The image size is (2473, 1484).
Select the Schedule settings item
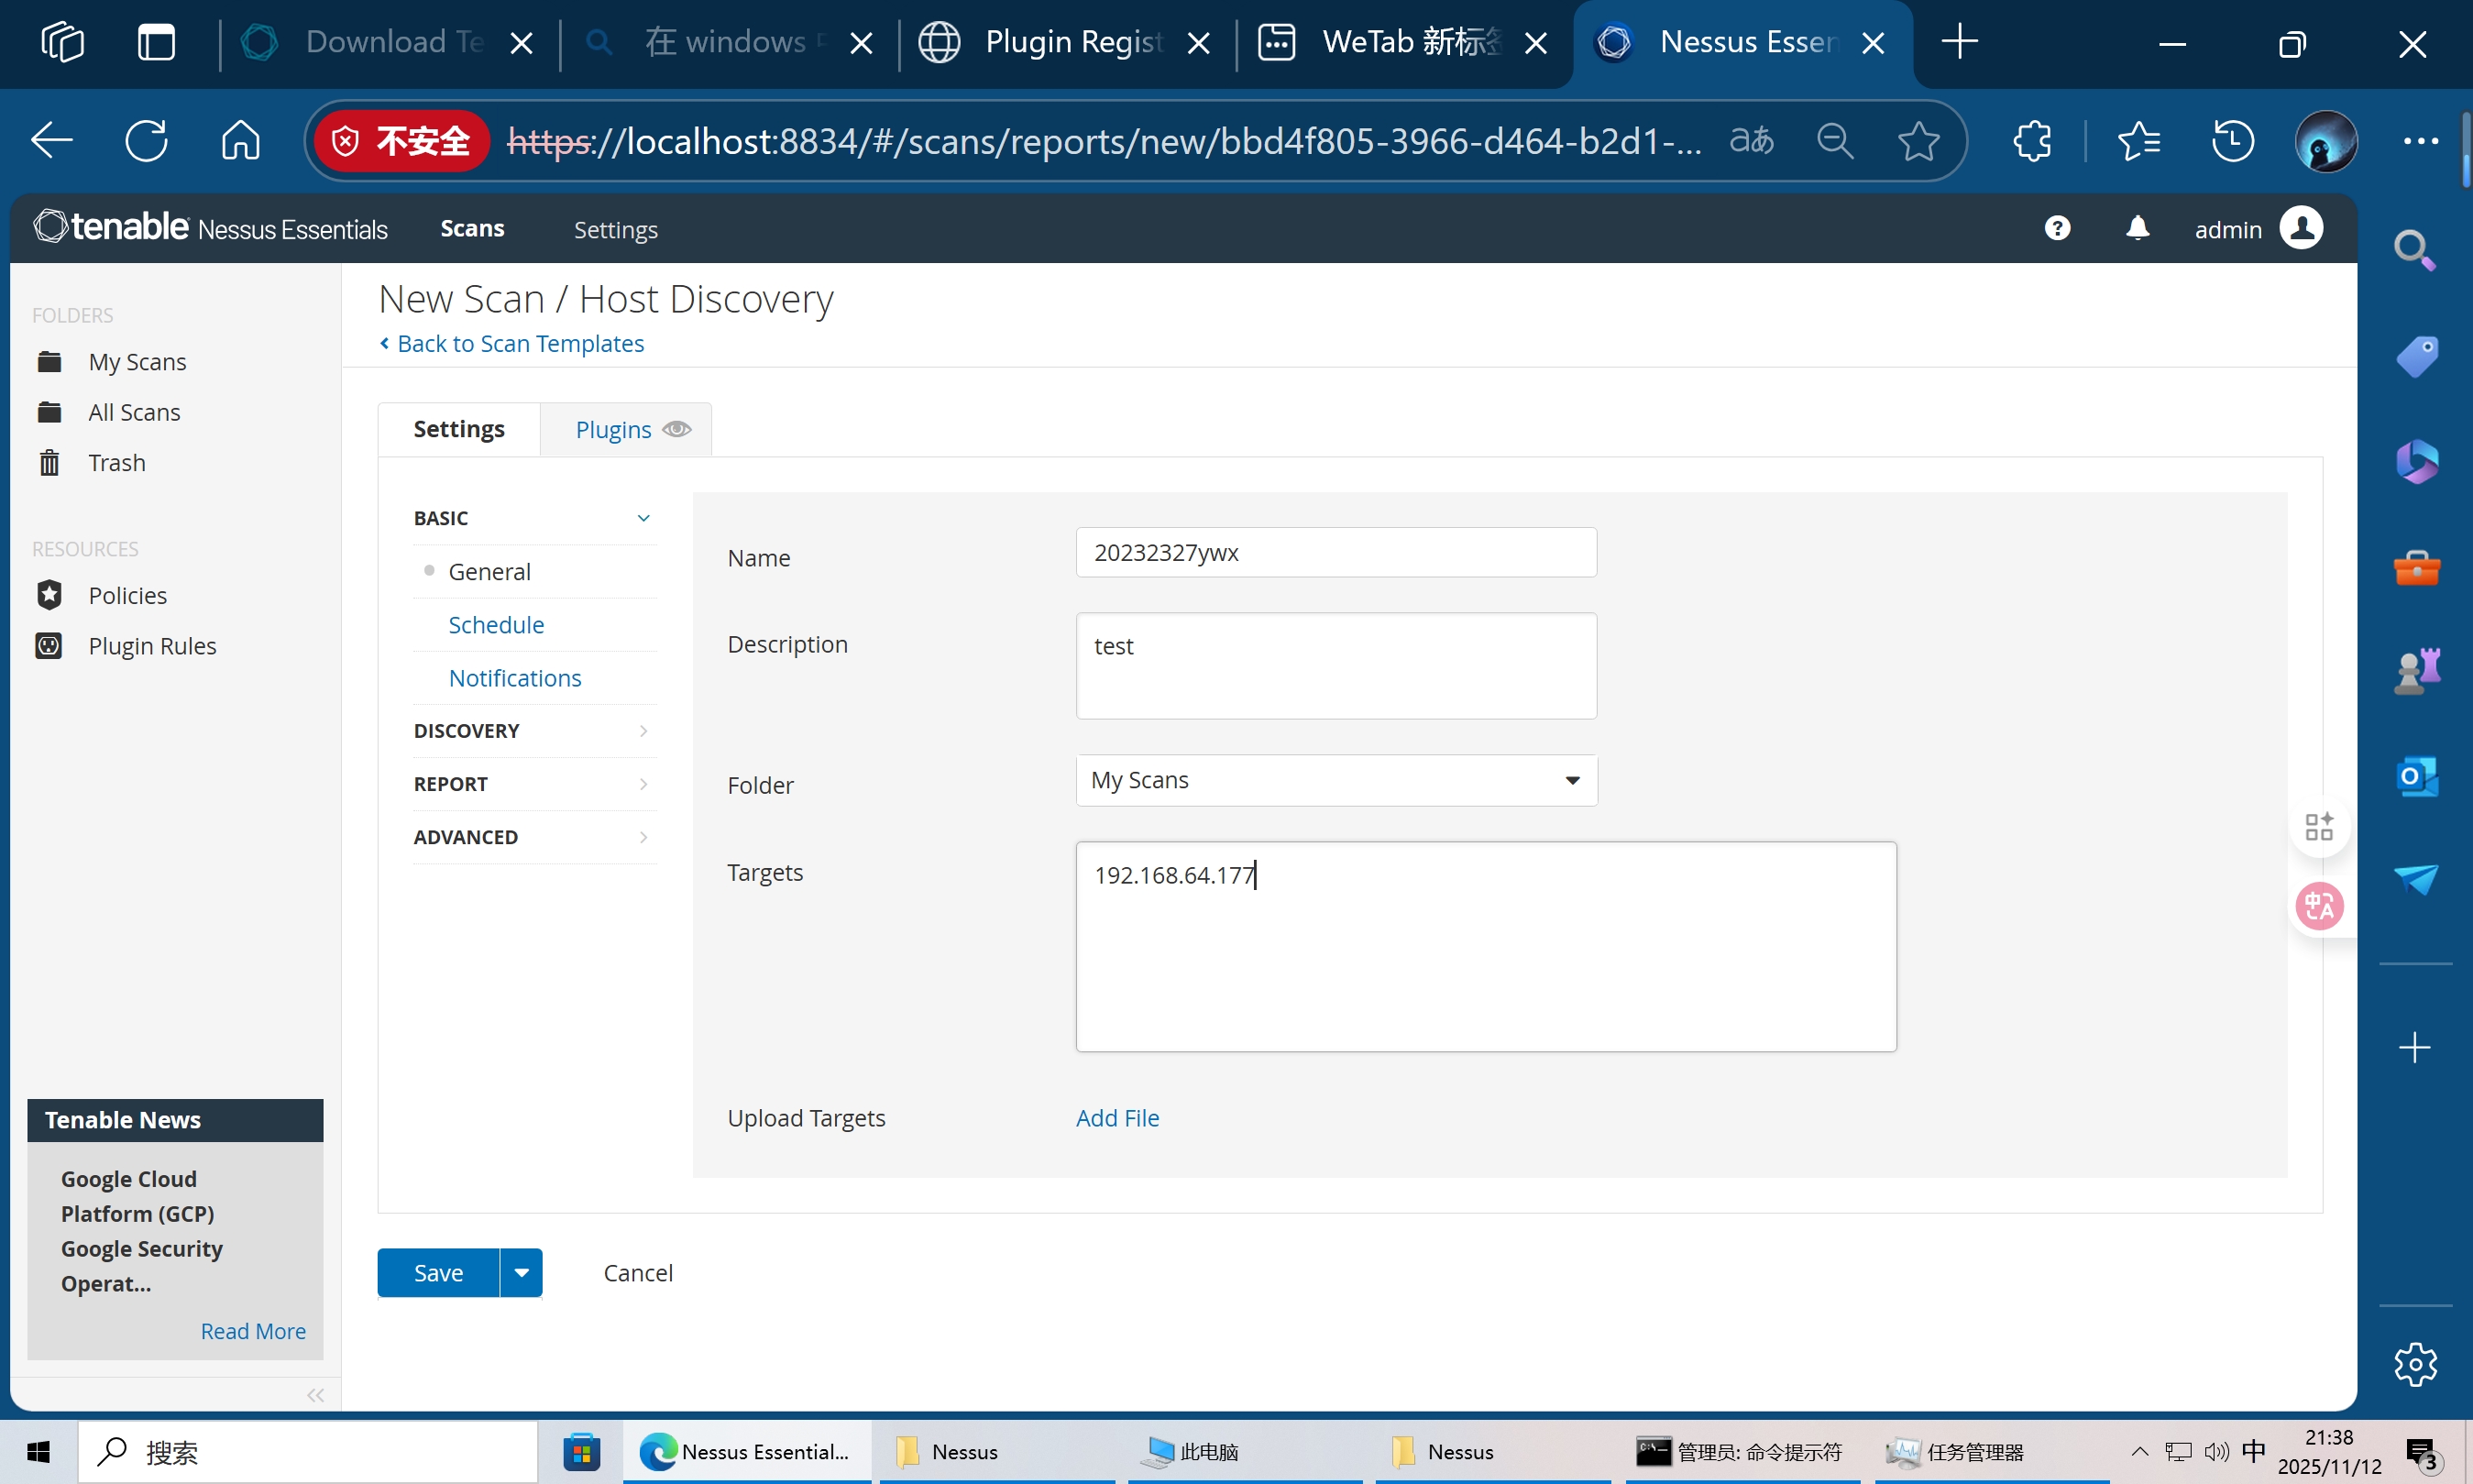[x=496, y=625]
